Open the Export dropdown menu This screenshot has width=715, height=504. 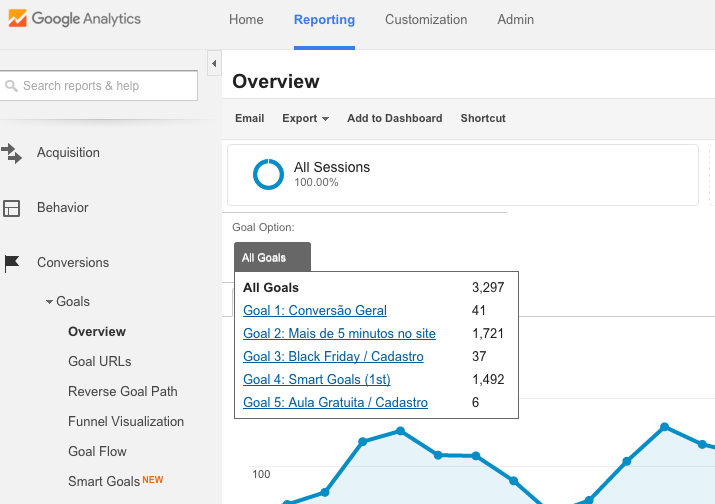pos(305,118)
